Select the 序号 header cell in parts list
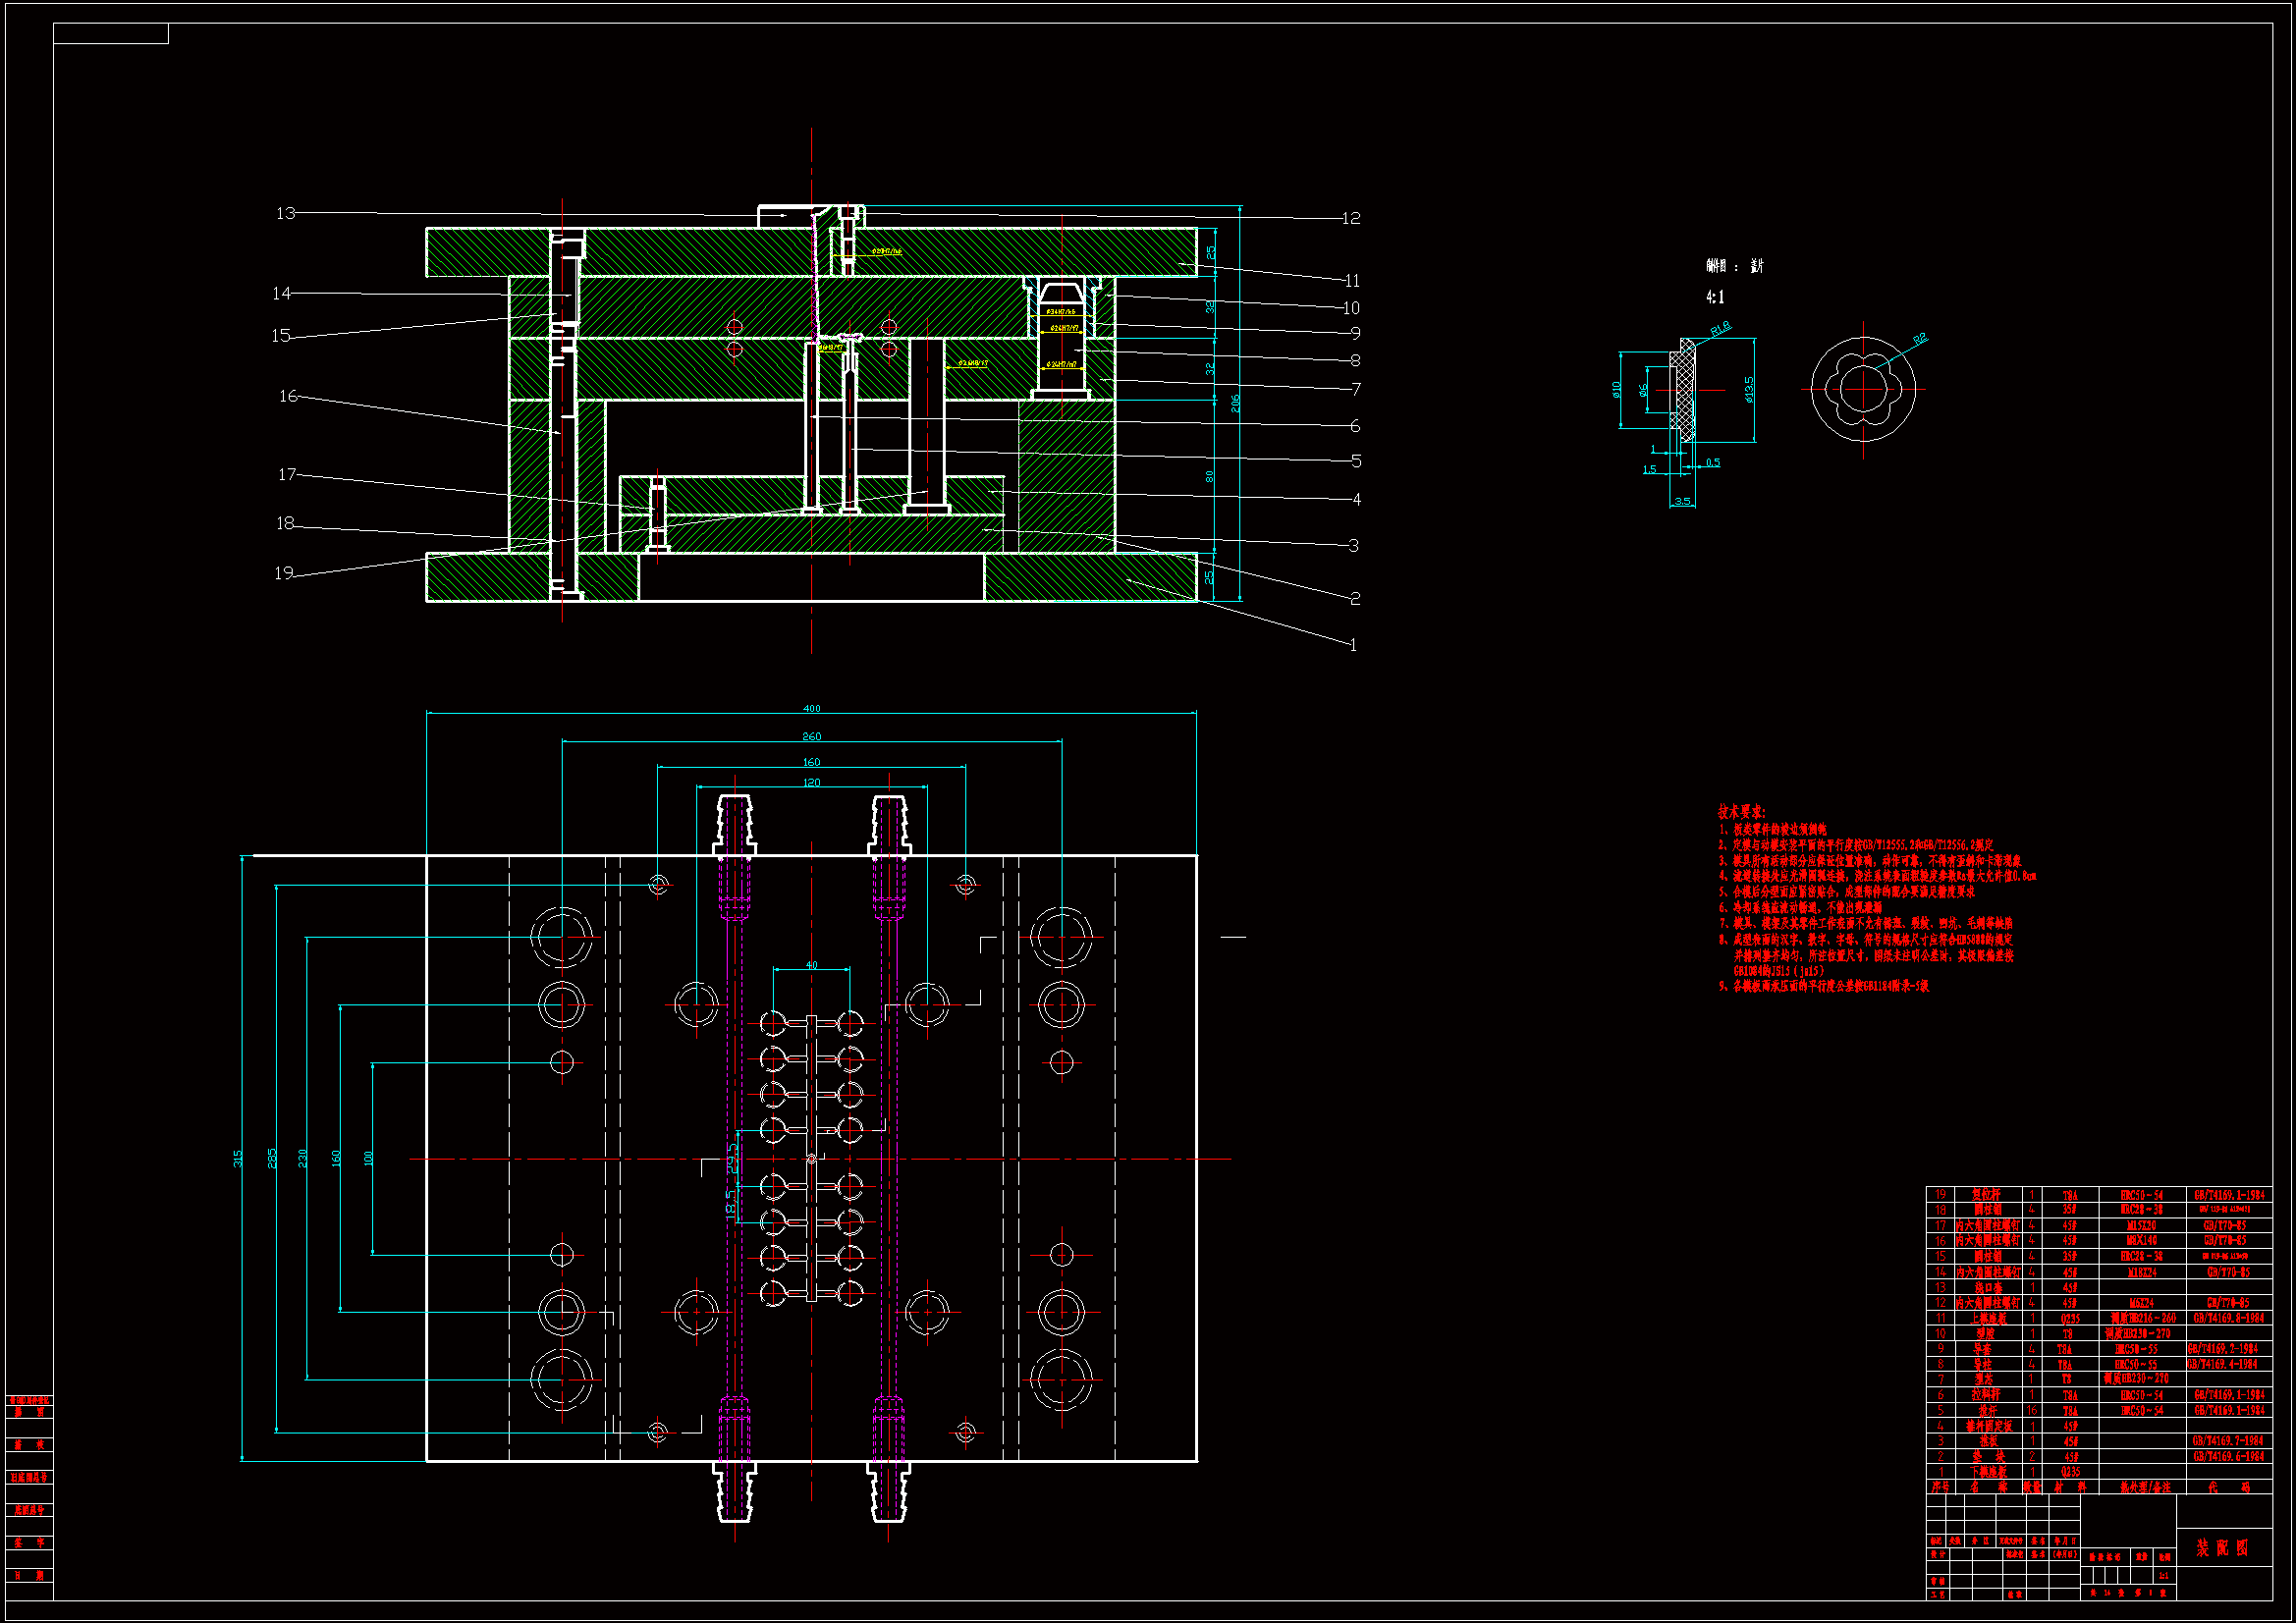 coord(1940,1487)
